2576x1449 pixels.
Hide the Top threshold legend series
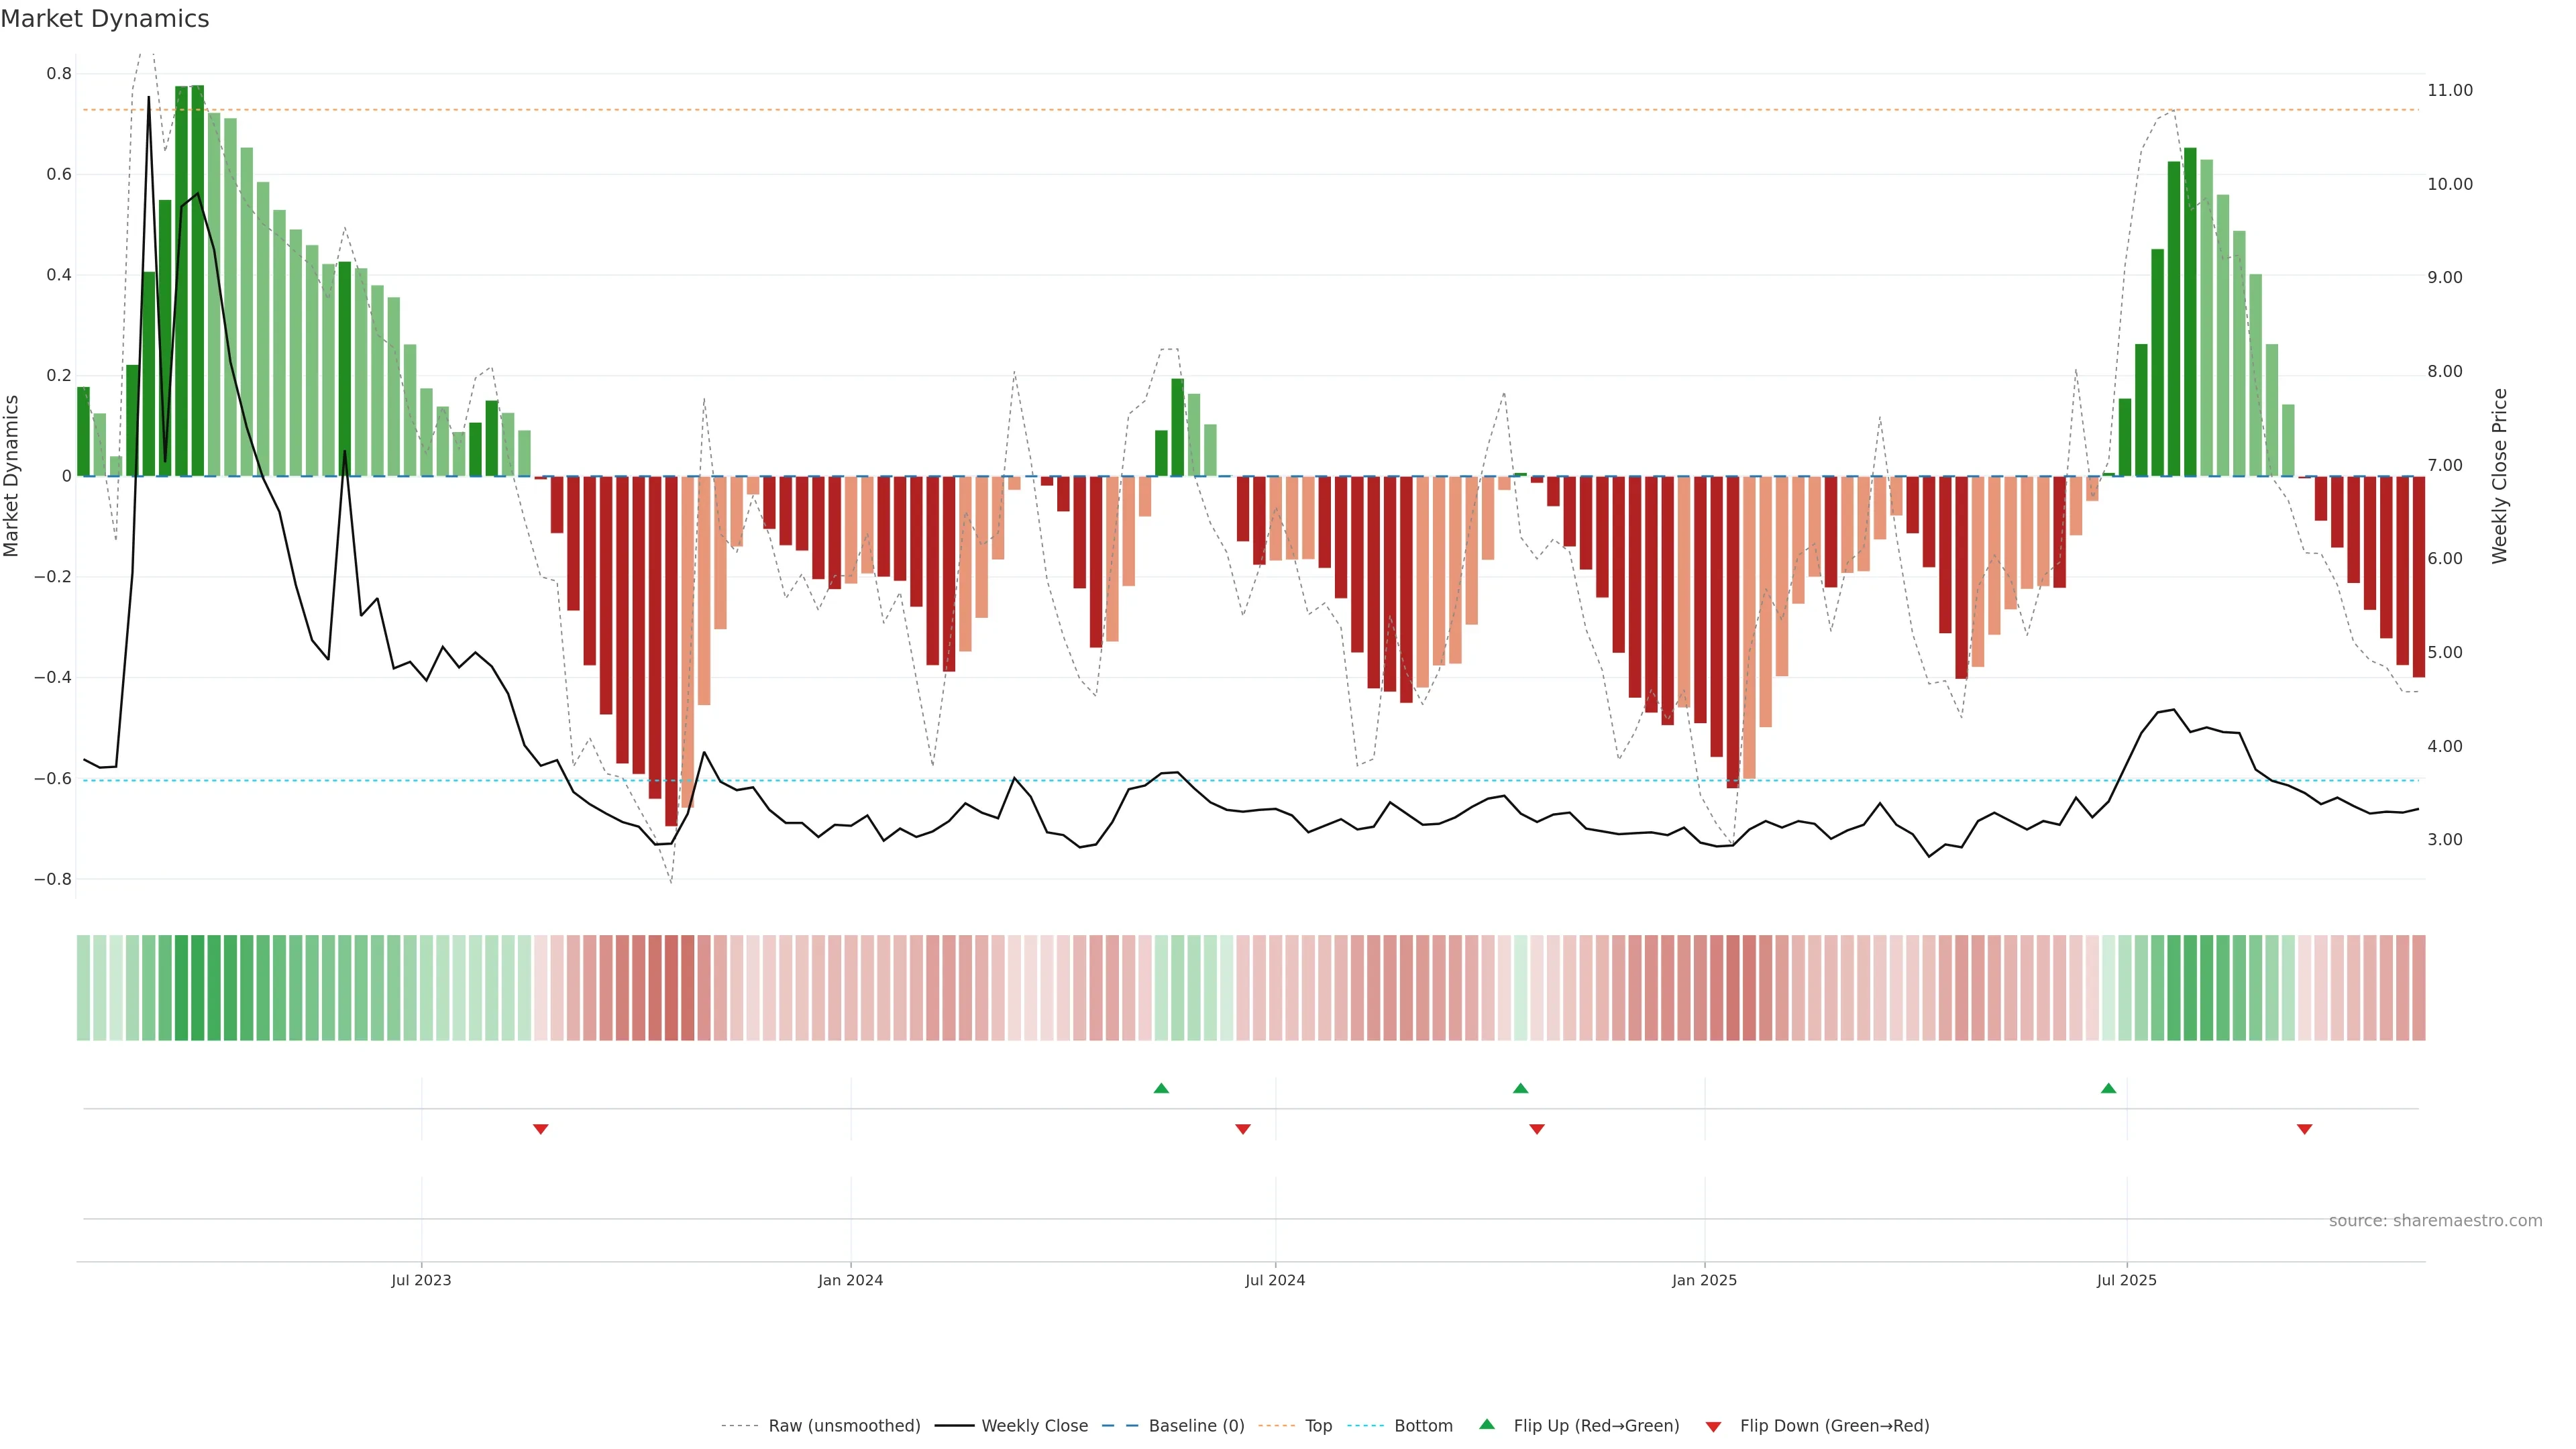pos(1318,1426)
